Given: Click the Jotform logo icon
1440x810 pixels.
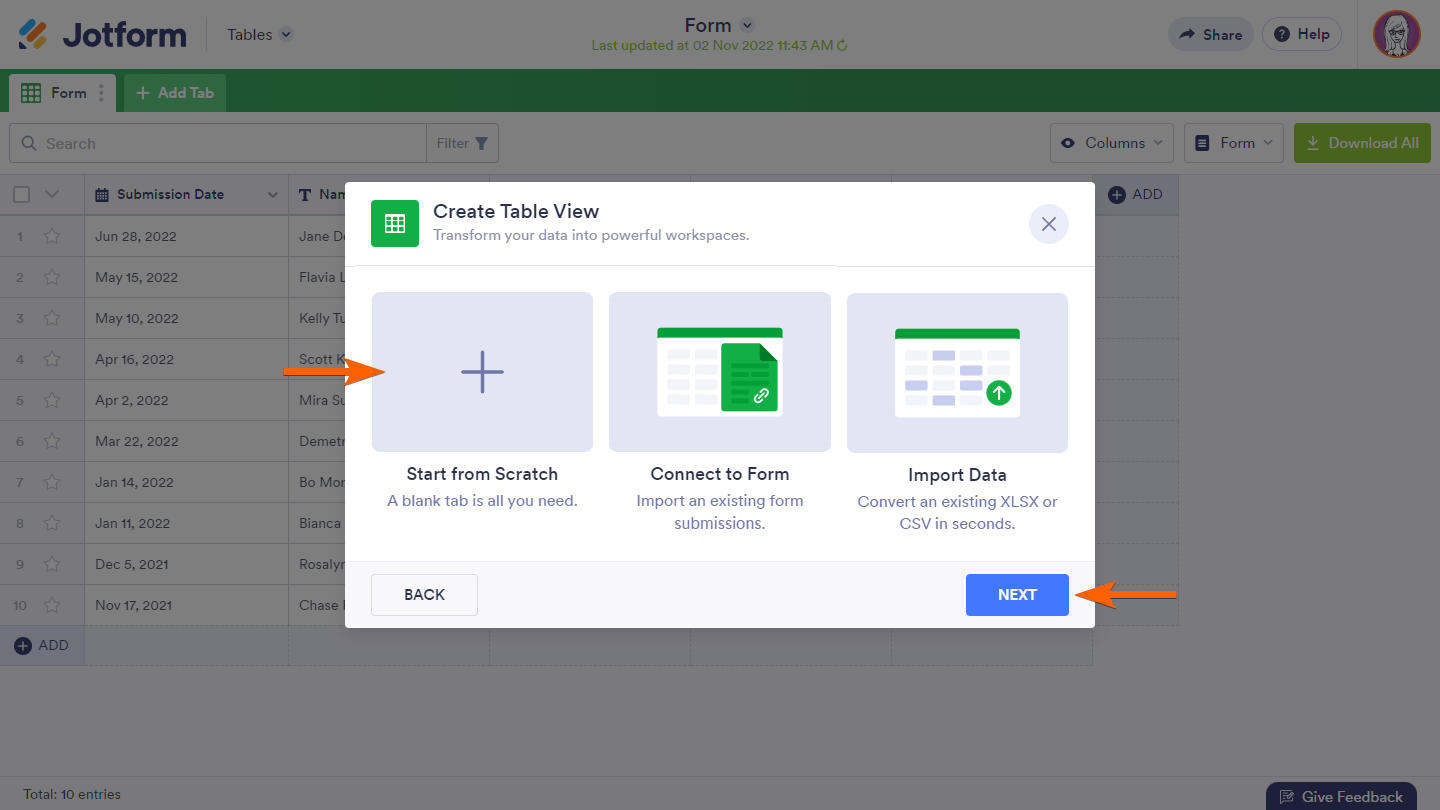Looking at the screenshot, I should (x=33, y=35).
